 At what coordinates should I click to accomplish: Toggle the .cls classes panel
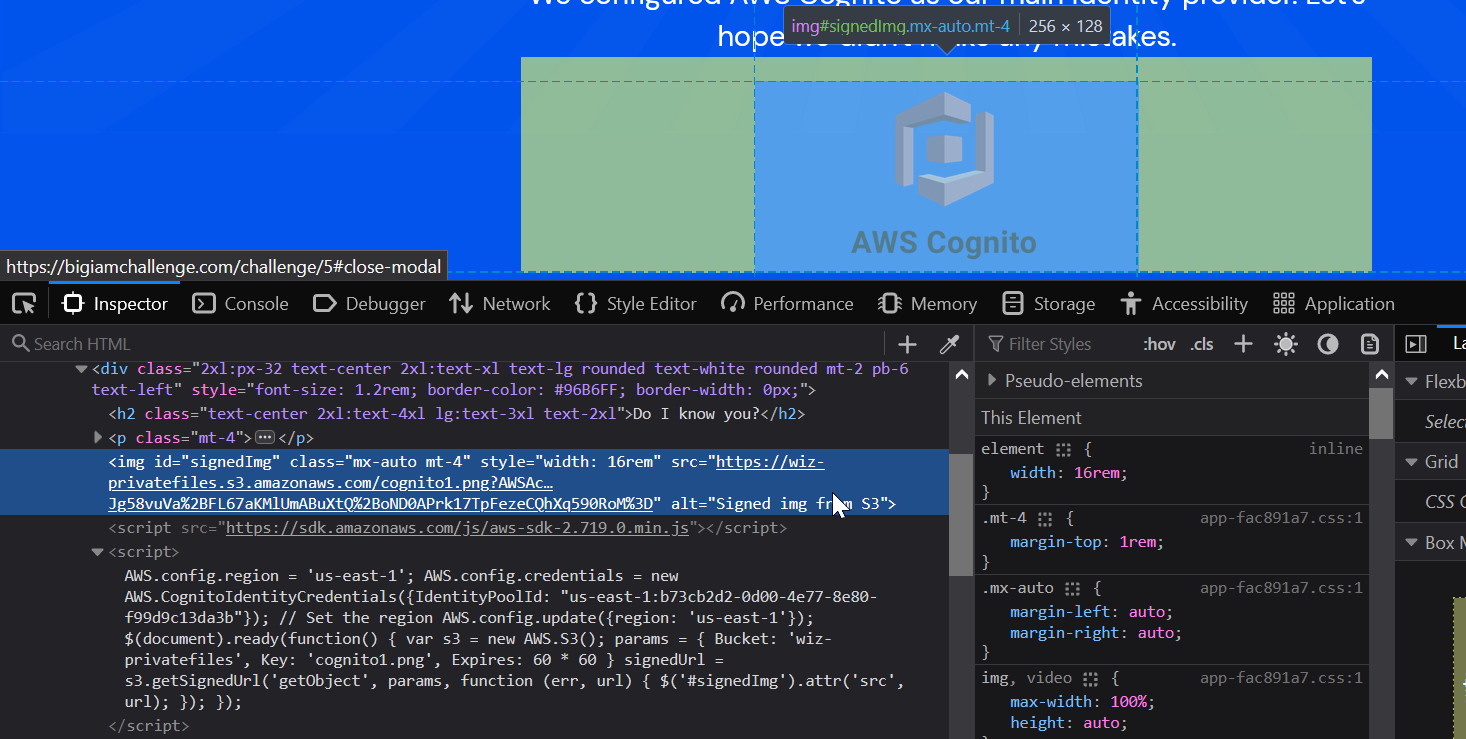click(x=1202, y=344)
